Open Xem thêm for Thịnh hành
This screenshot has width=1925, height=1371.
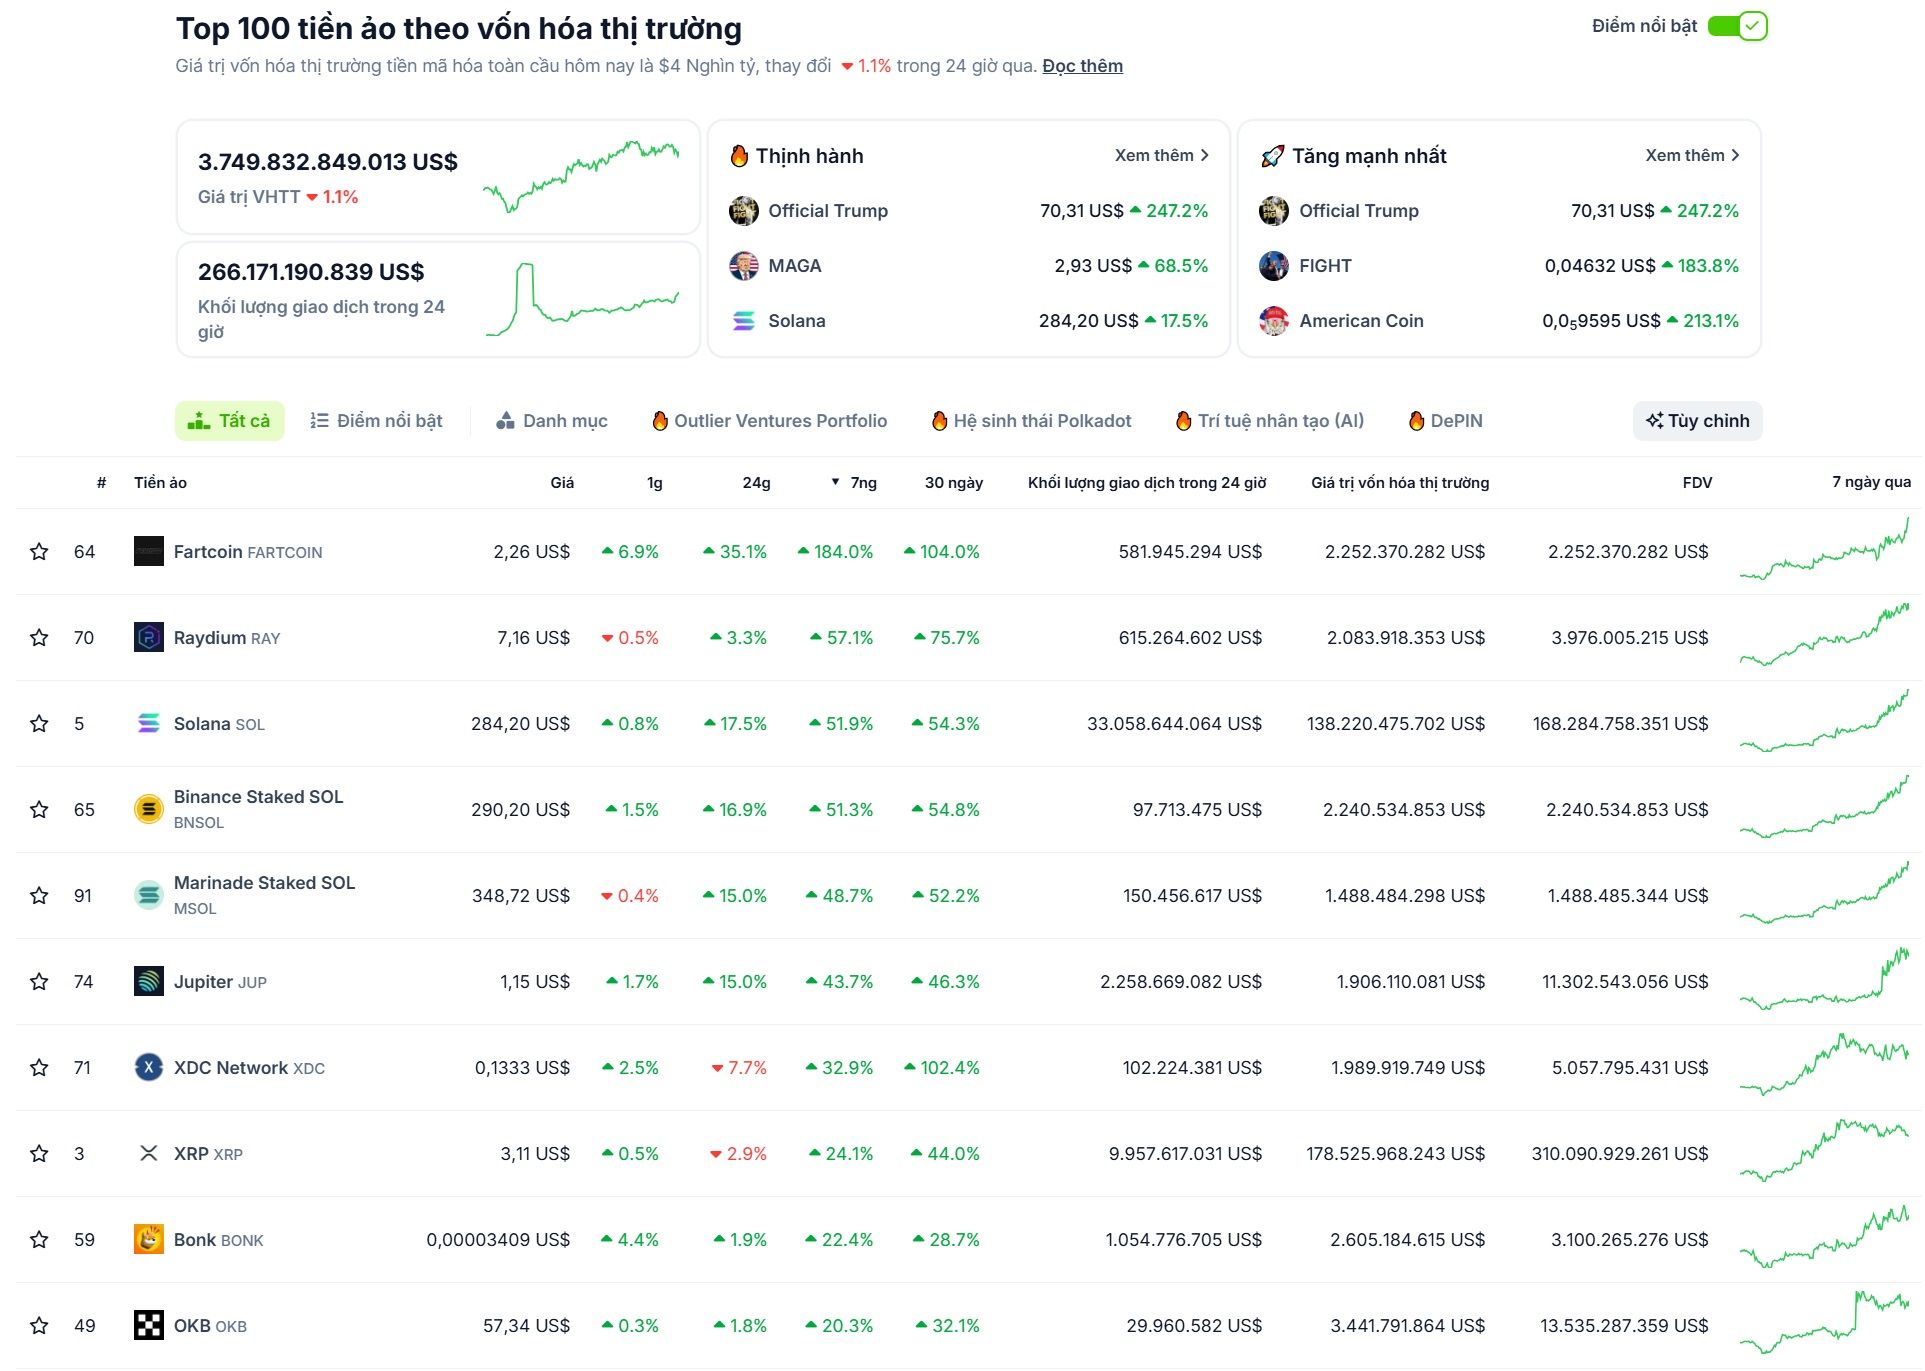(1162, 155)
